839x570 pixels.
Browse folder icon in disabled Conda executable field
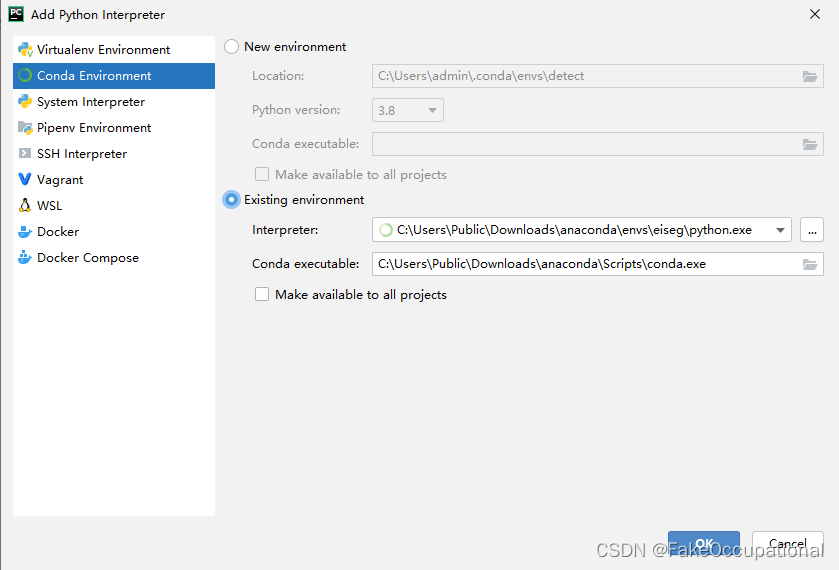810,145
